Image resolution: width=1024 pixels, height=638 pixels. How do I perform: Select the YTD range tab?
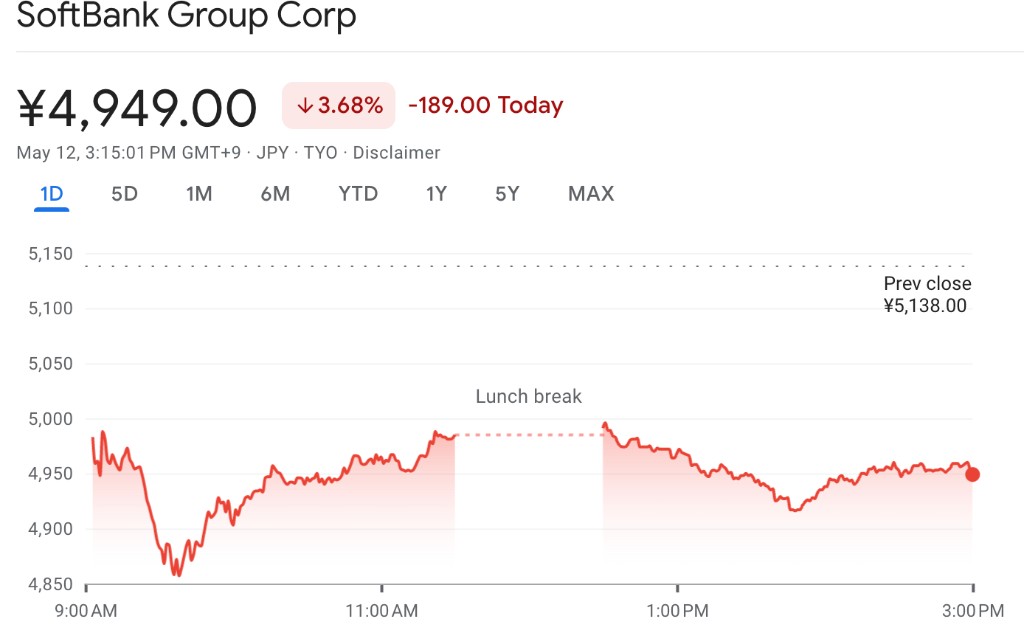pyautogui.click(x=358, y=194)
